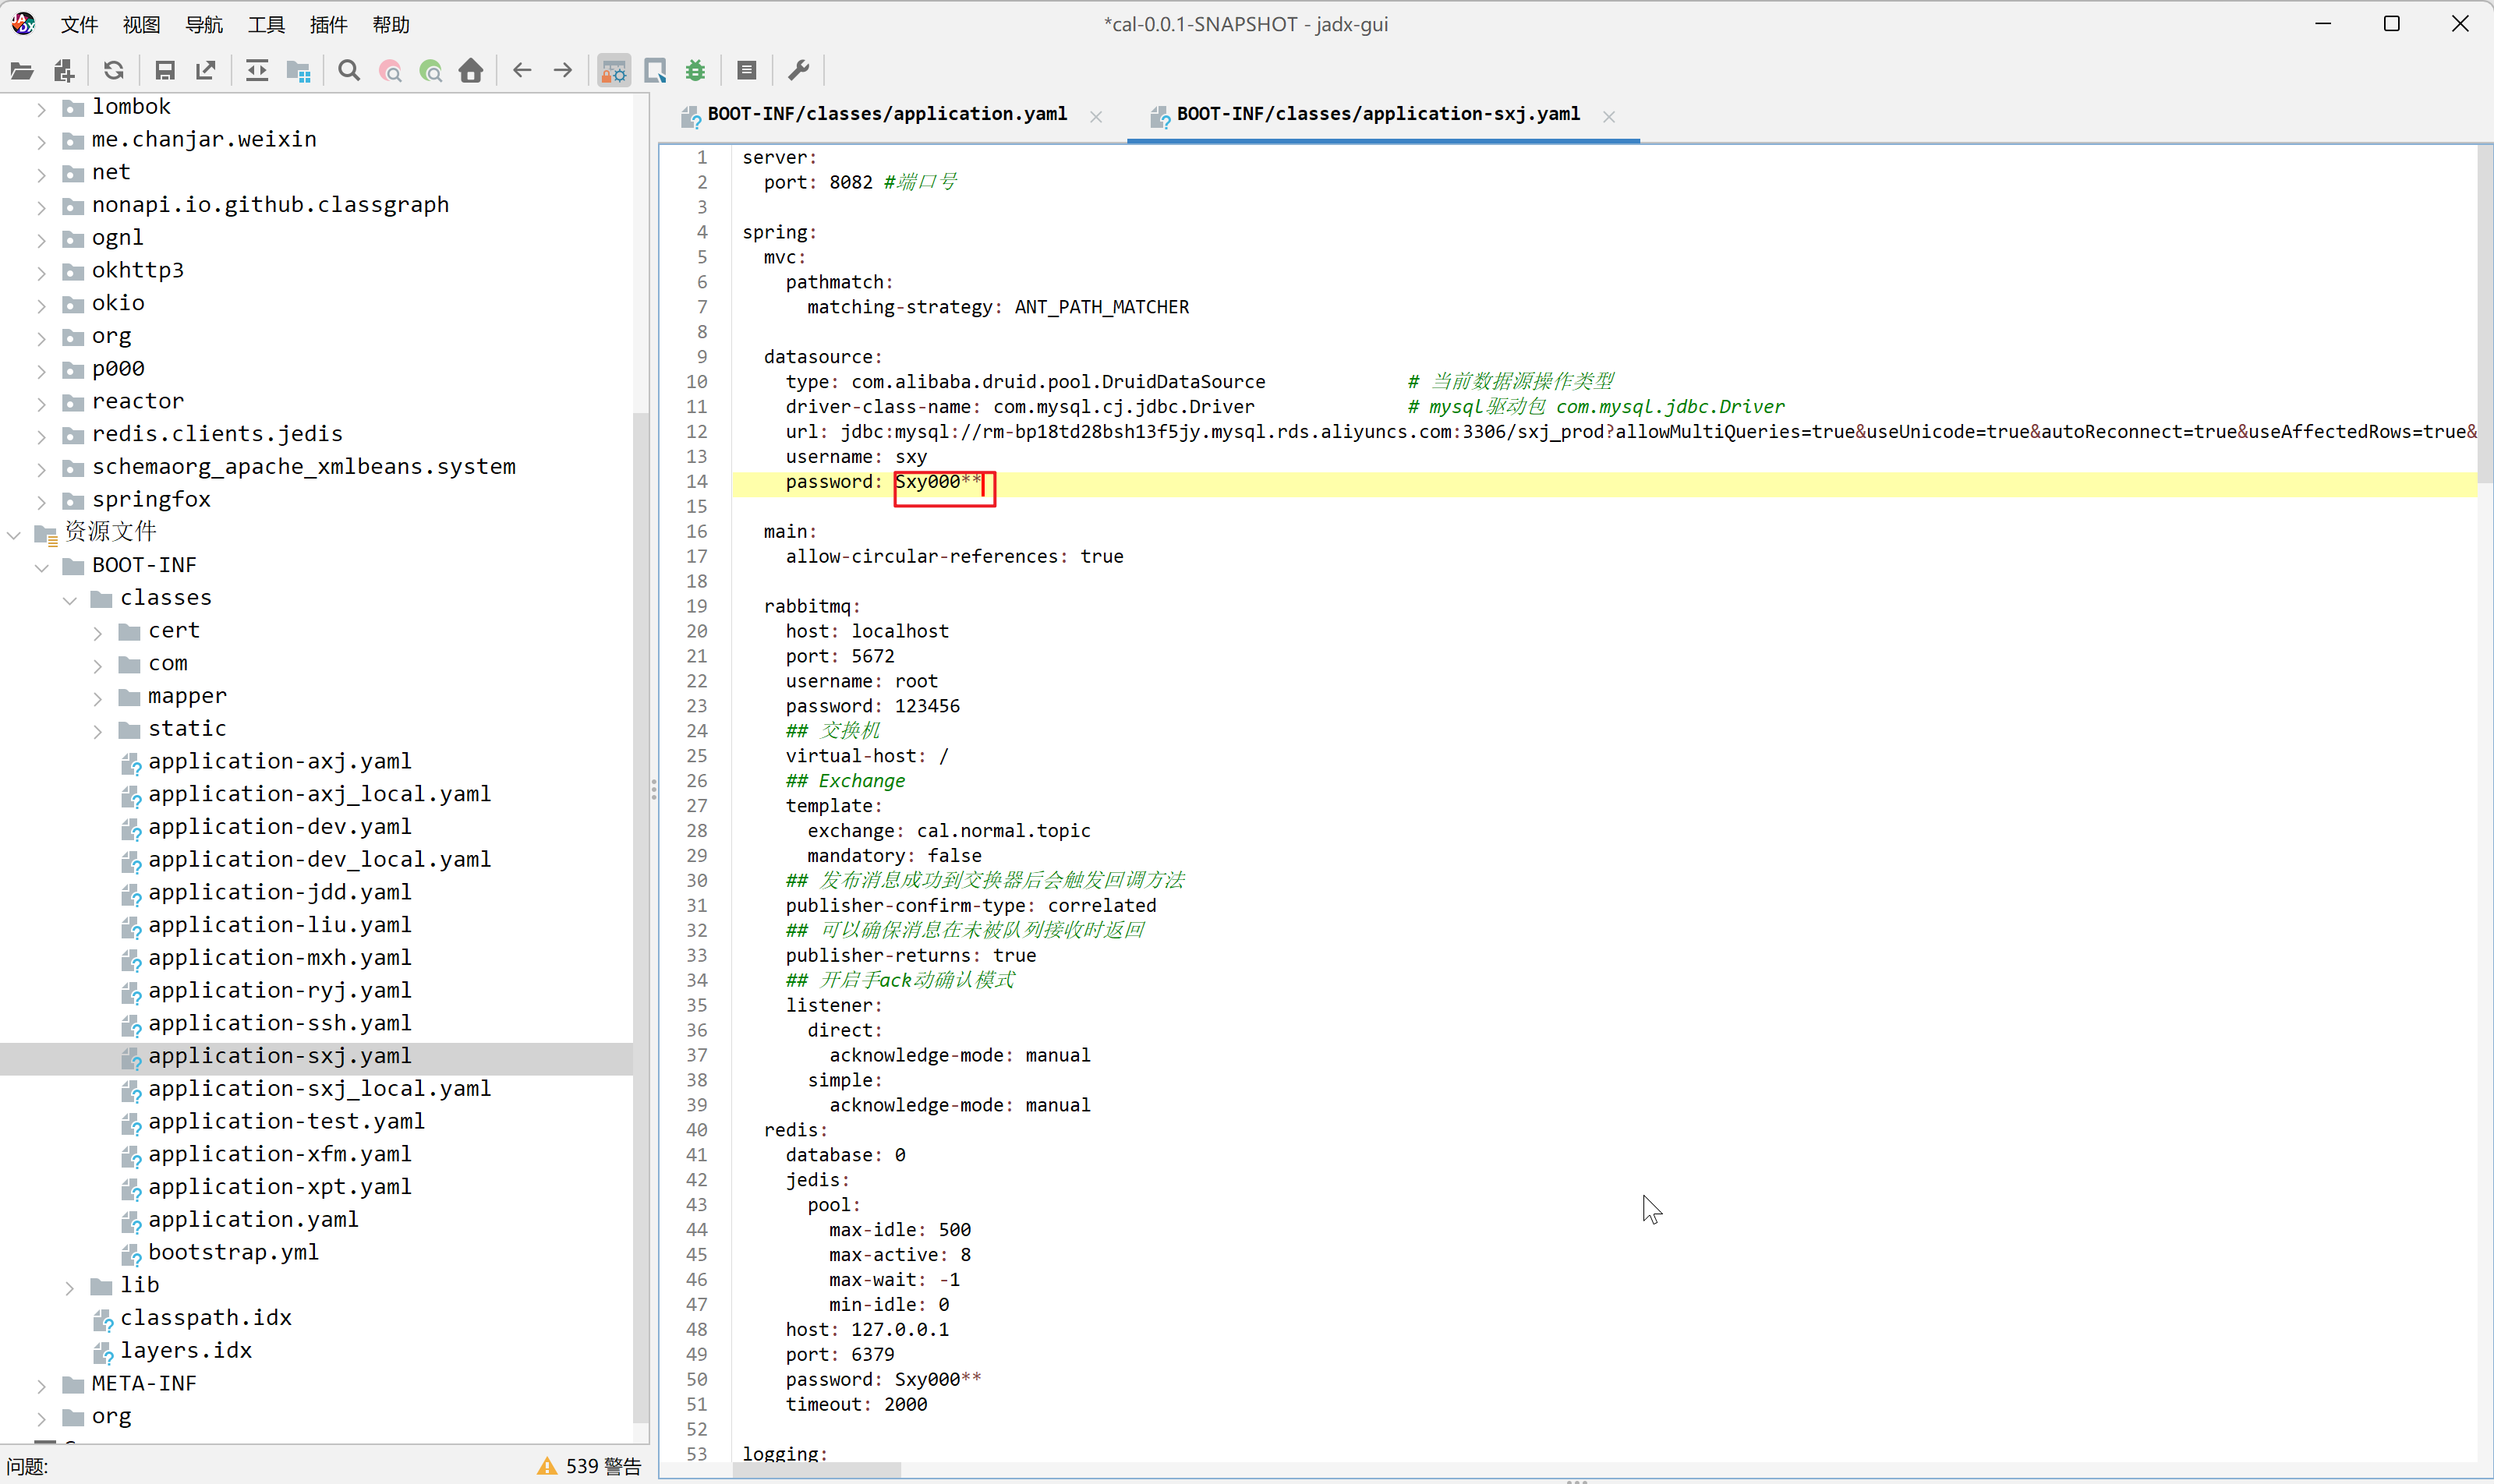
Task: Toggle the deobfuscation toolbar button
Action: click(614, 70)
